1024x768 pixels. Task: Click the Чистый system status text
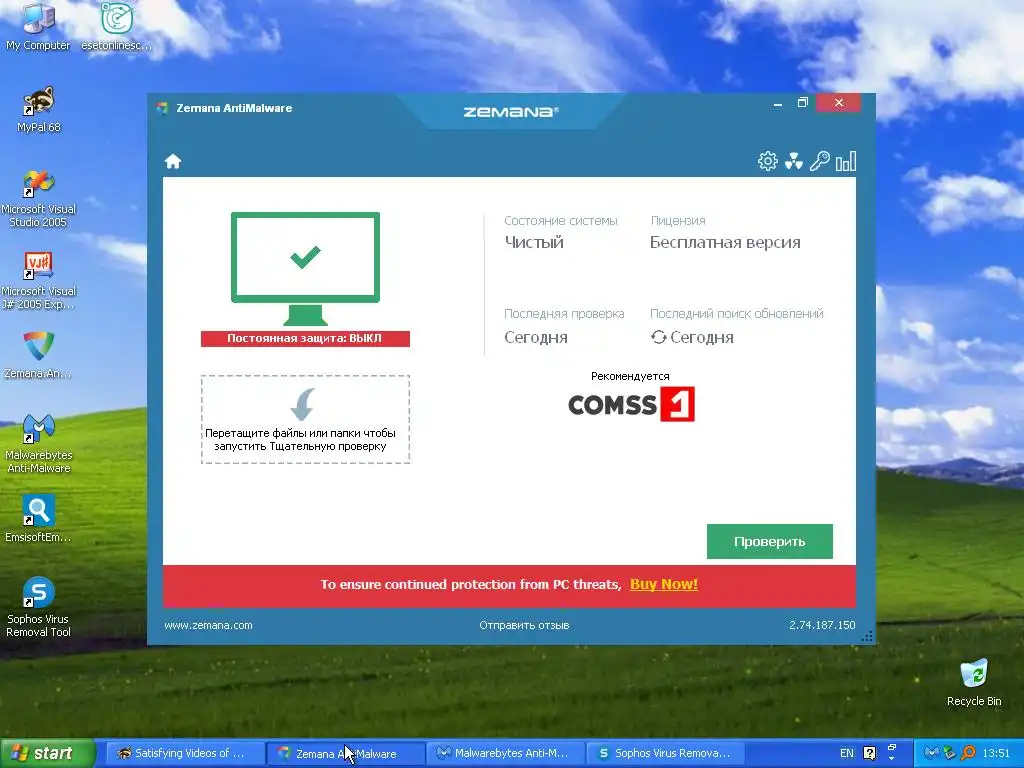[534, 242]
